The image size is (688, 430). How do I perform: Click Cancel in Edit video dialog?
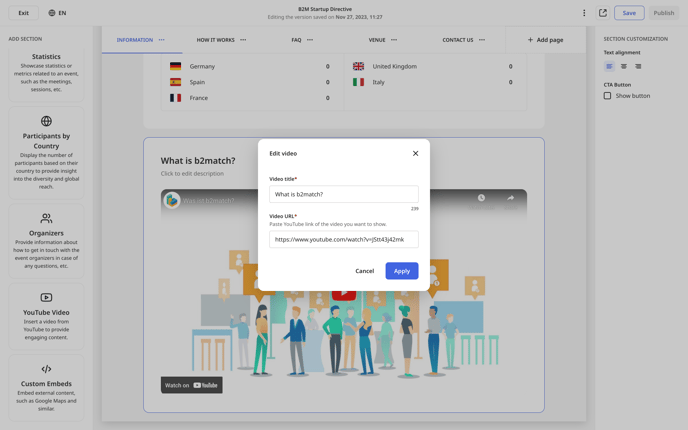pos(365,271)
